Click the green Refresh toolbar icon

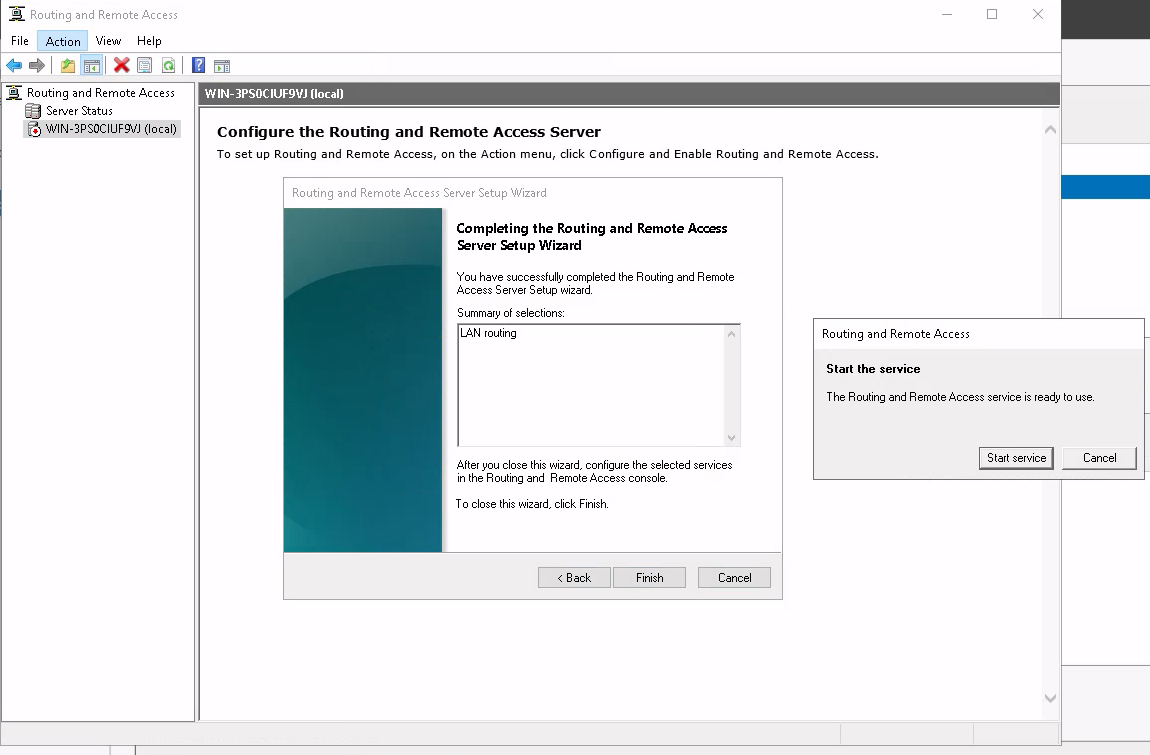click(x=169, y=66)
